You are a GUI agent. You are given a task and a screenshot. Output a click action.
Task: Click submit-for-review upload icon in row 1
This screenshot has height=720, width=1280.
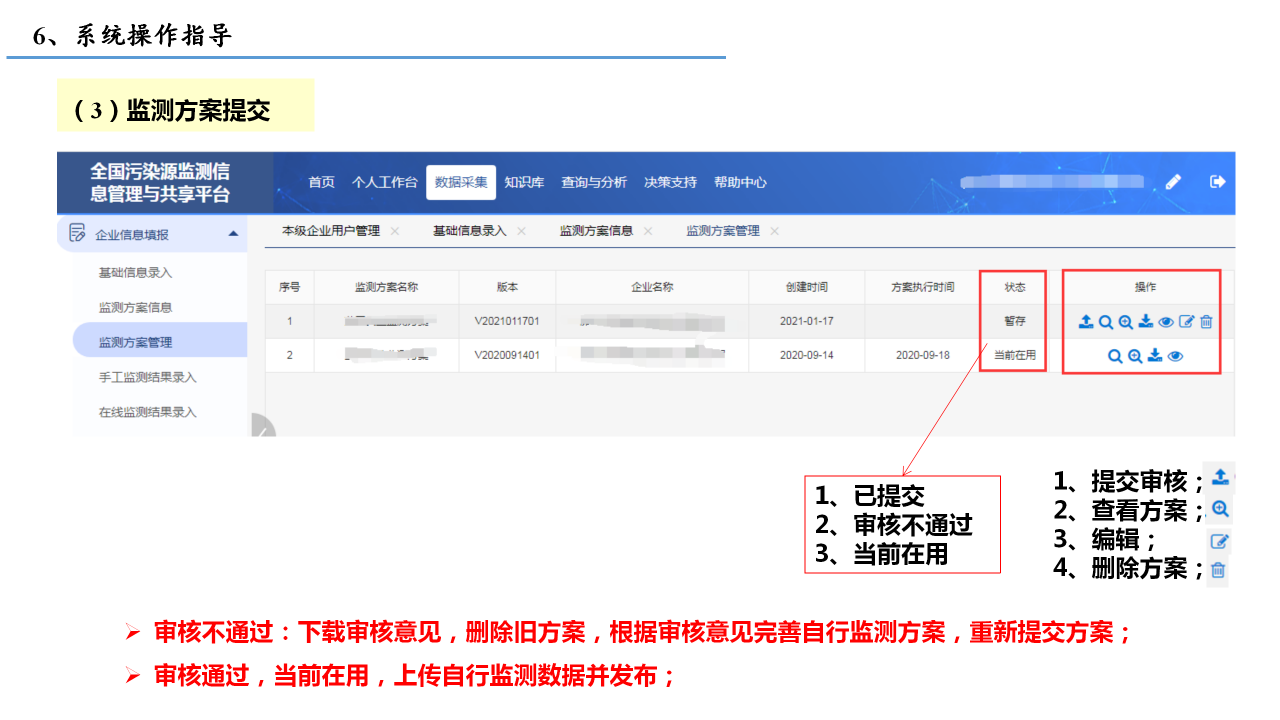(1086, 322)
